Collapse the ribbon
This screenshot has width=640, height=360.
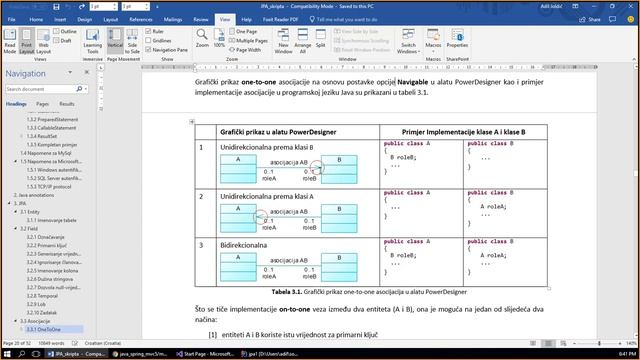coord(634,59)
